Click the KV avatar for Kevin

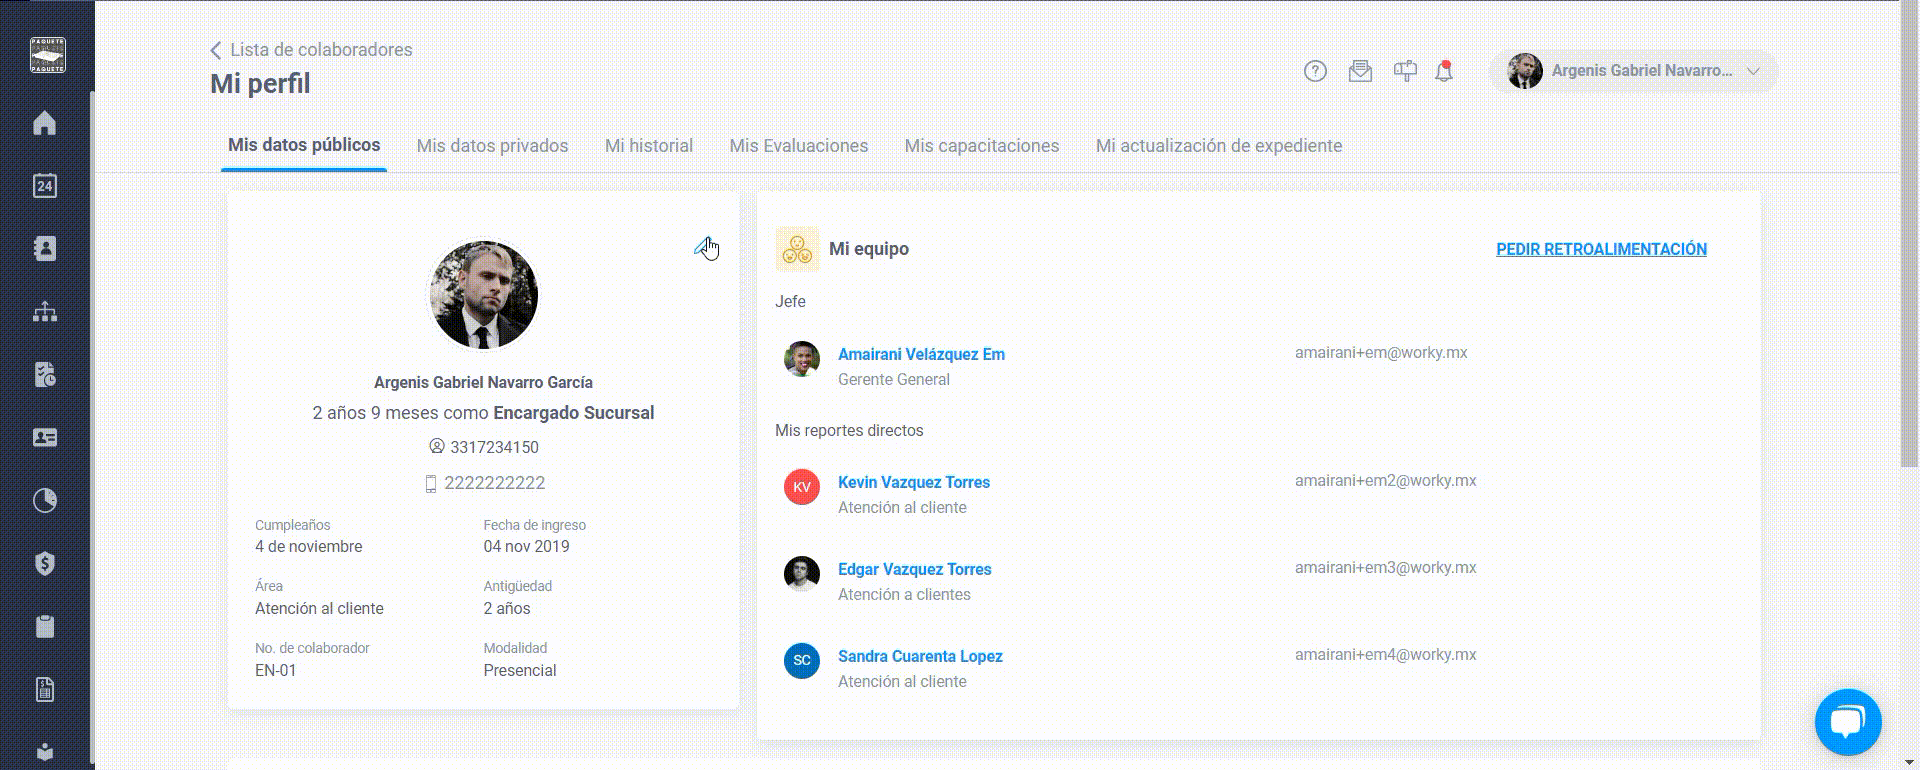tap(802, 487)
